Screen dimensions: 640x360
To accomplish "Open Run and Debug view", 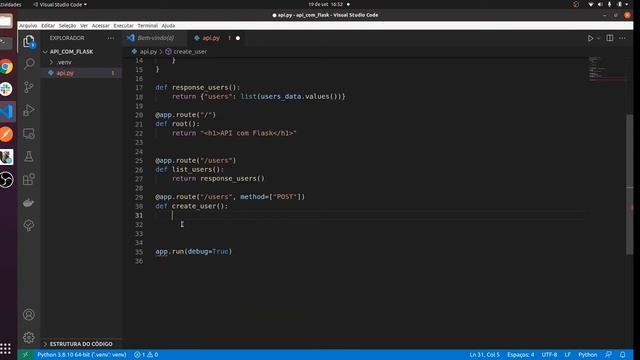I will (29, 110).
